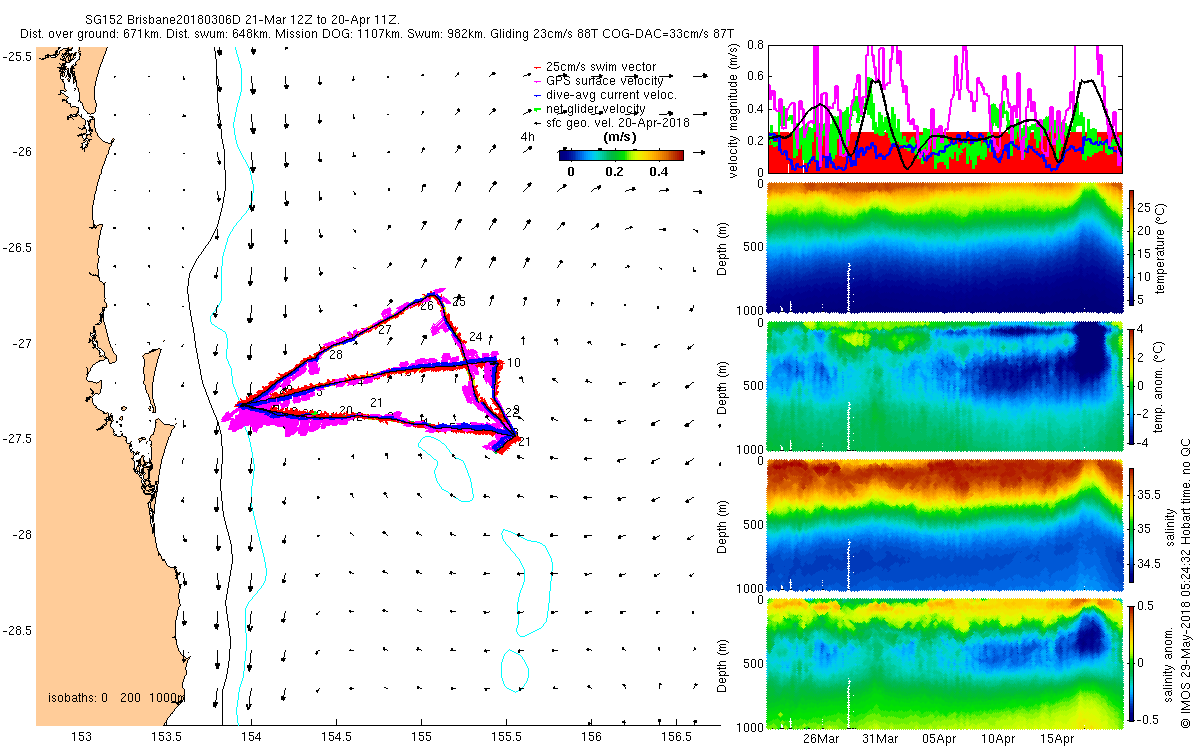Click waypoint label 10 on glider track
This screenshot has height=750, width=1200.
[514, 363]
